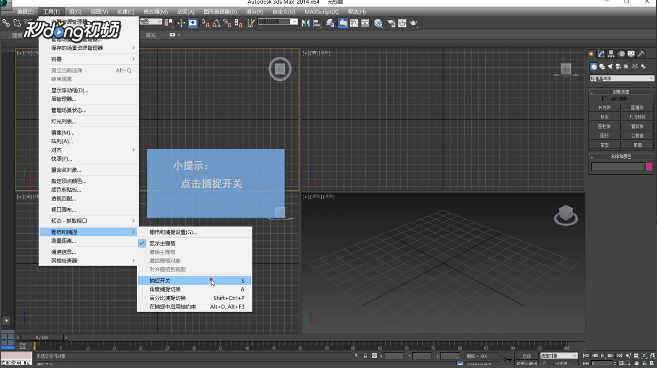Choose Enable Axis Constraints in Snaps entry
This screenshot has width=657, height=368.
[194, 307]
